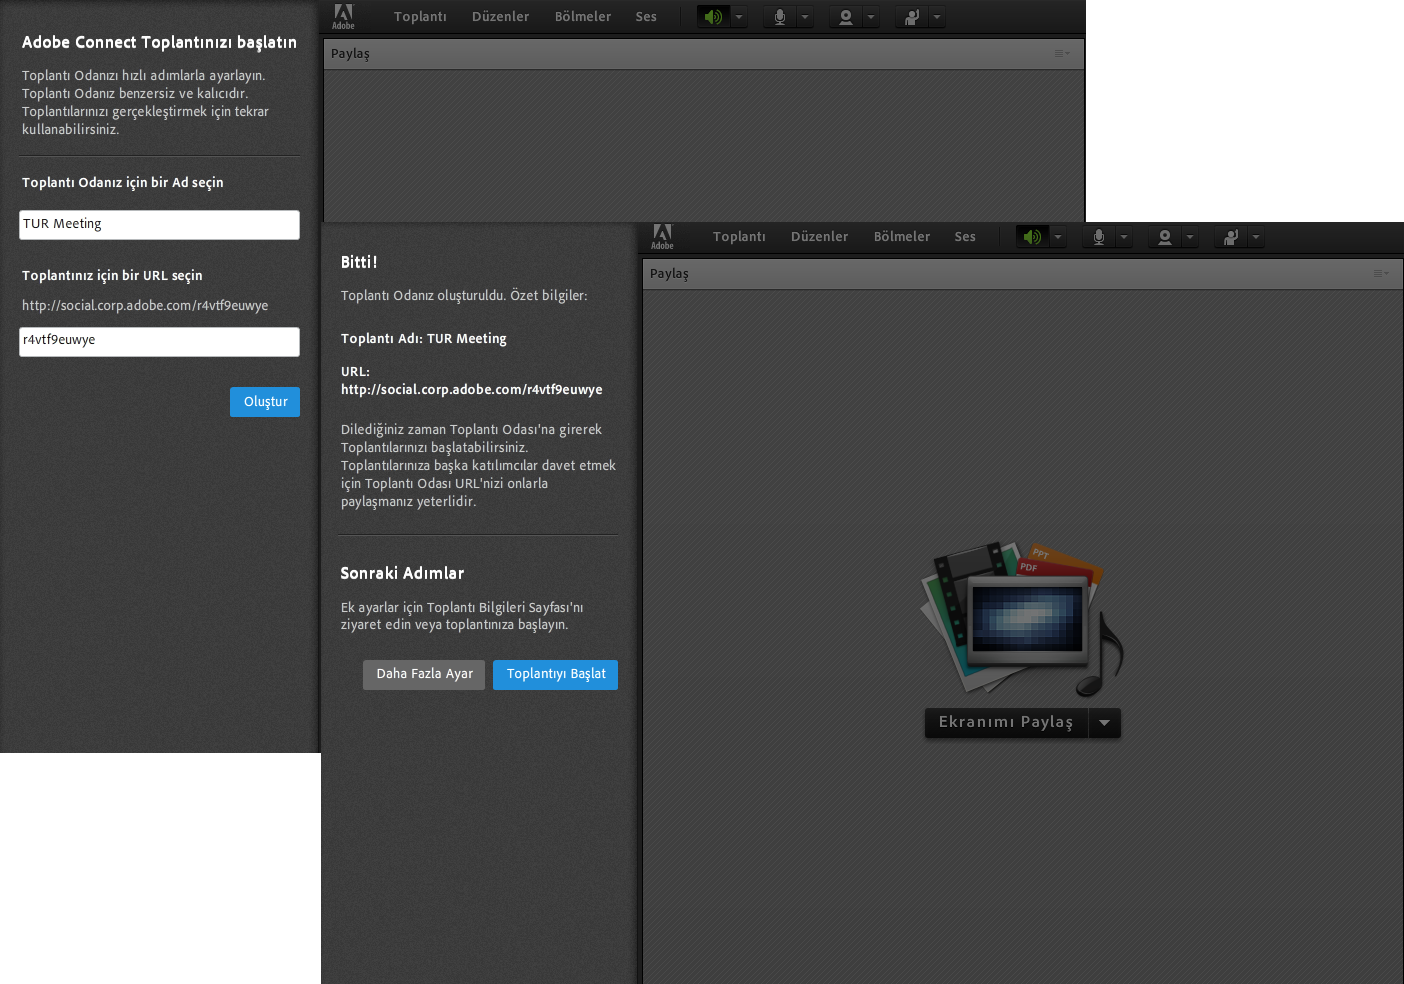Click the Oluştur button
The width and height of the screenshot is (1404, 984).
tap(265, 402)
